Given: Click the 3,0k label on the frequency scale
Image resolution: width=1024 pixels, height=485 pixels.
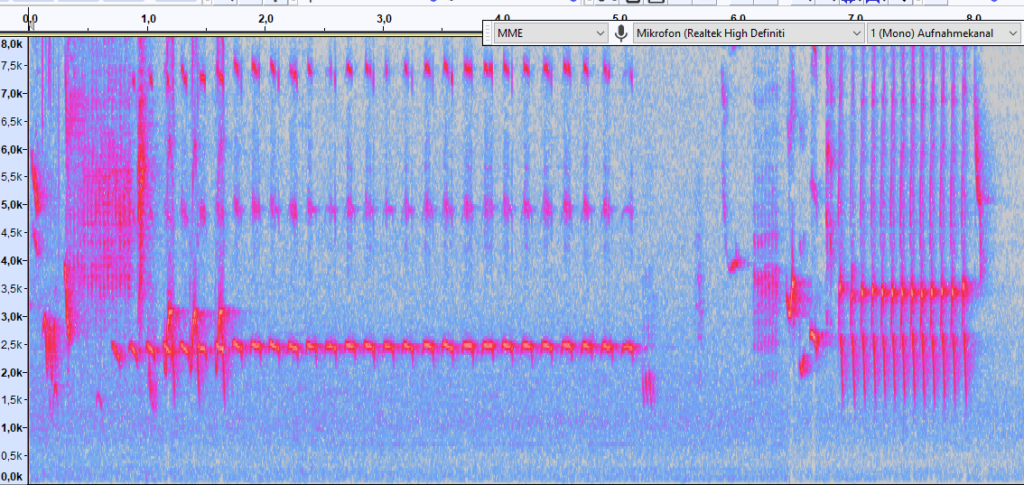Looking at the screenshot, I should 13,317.
